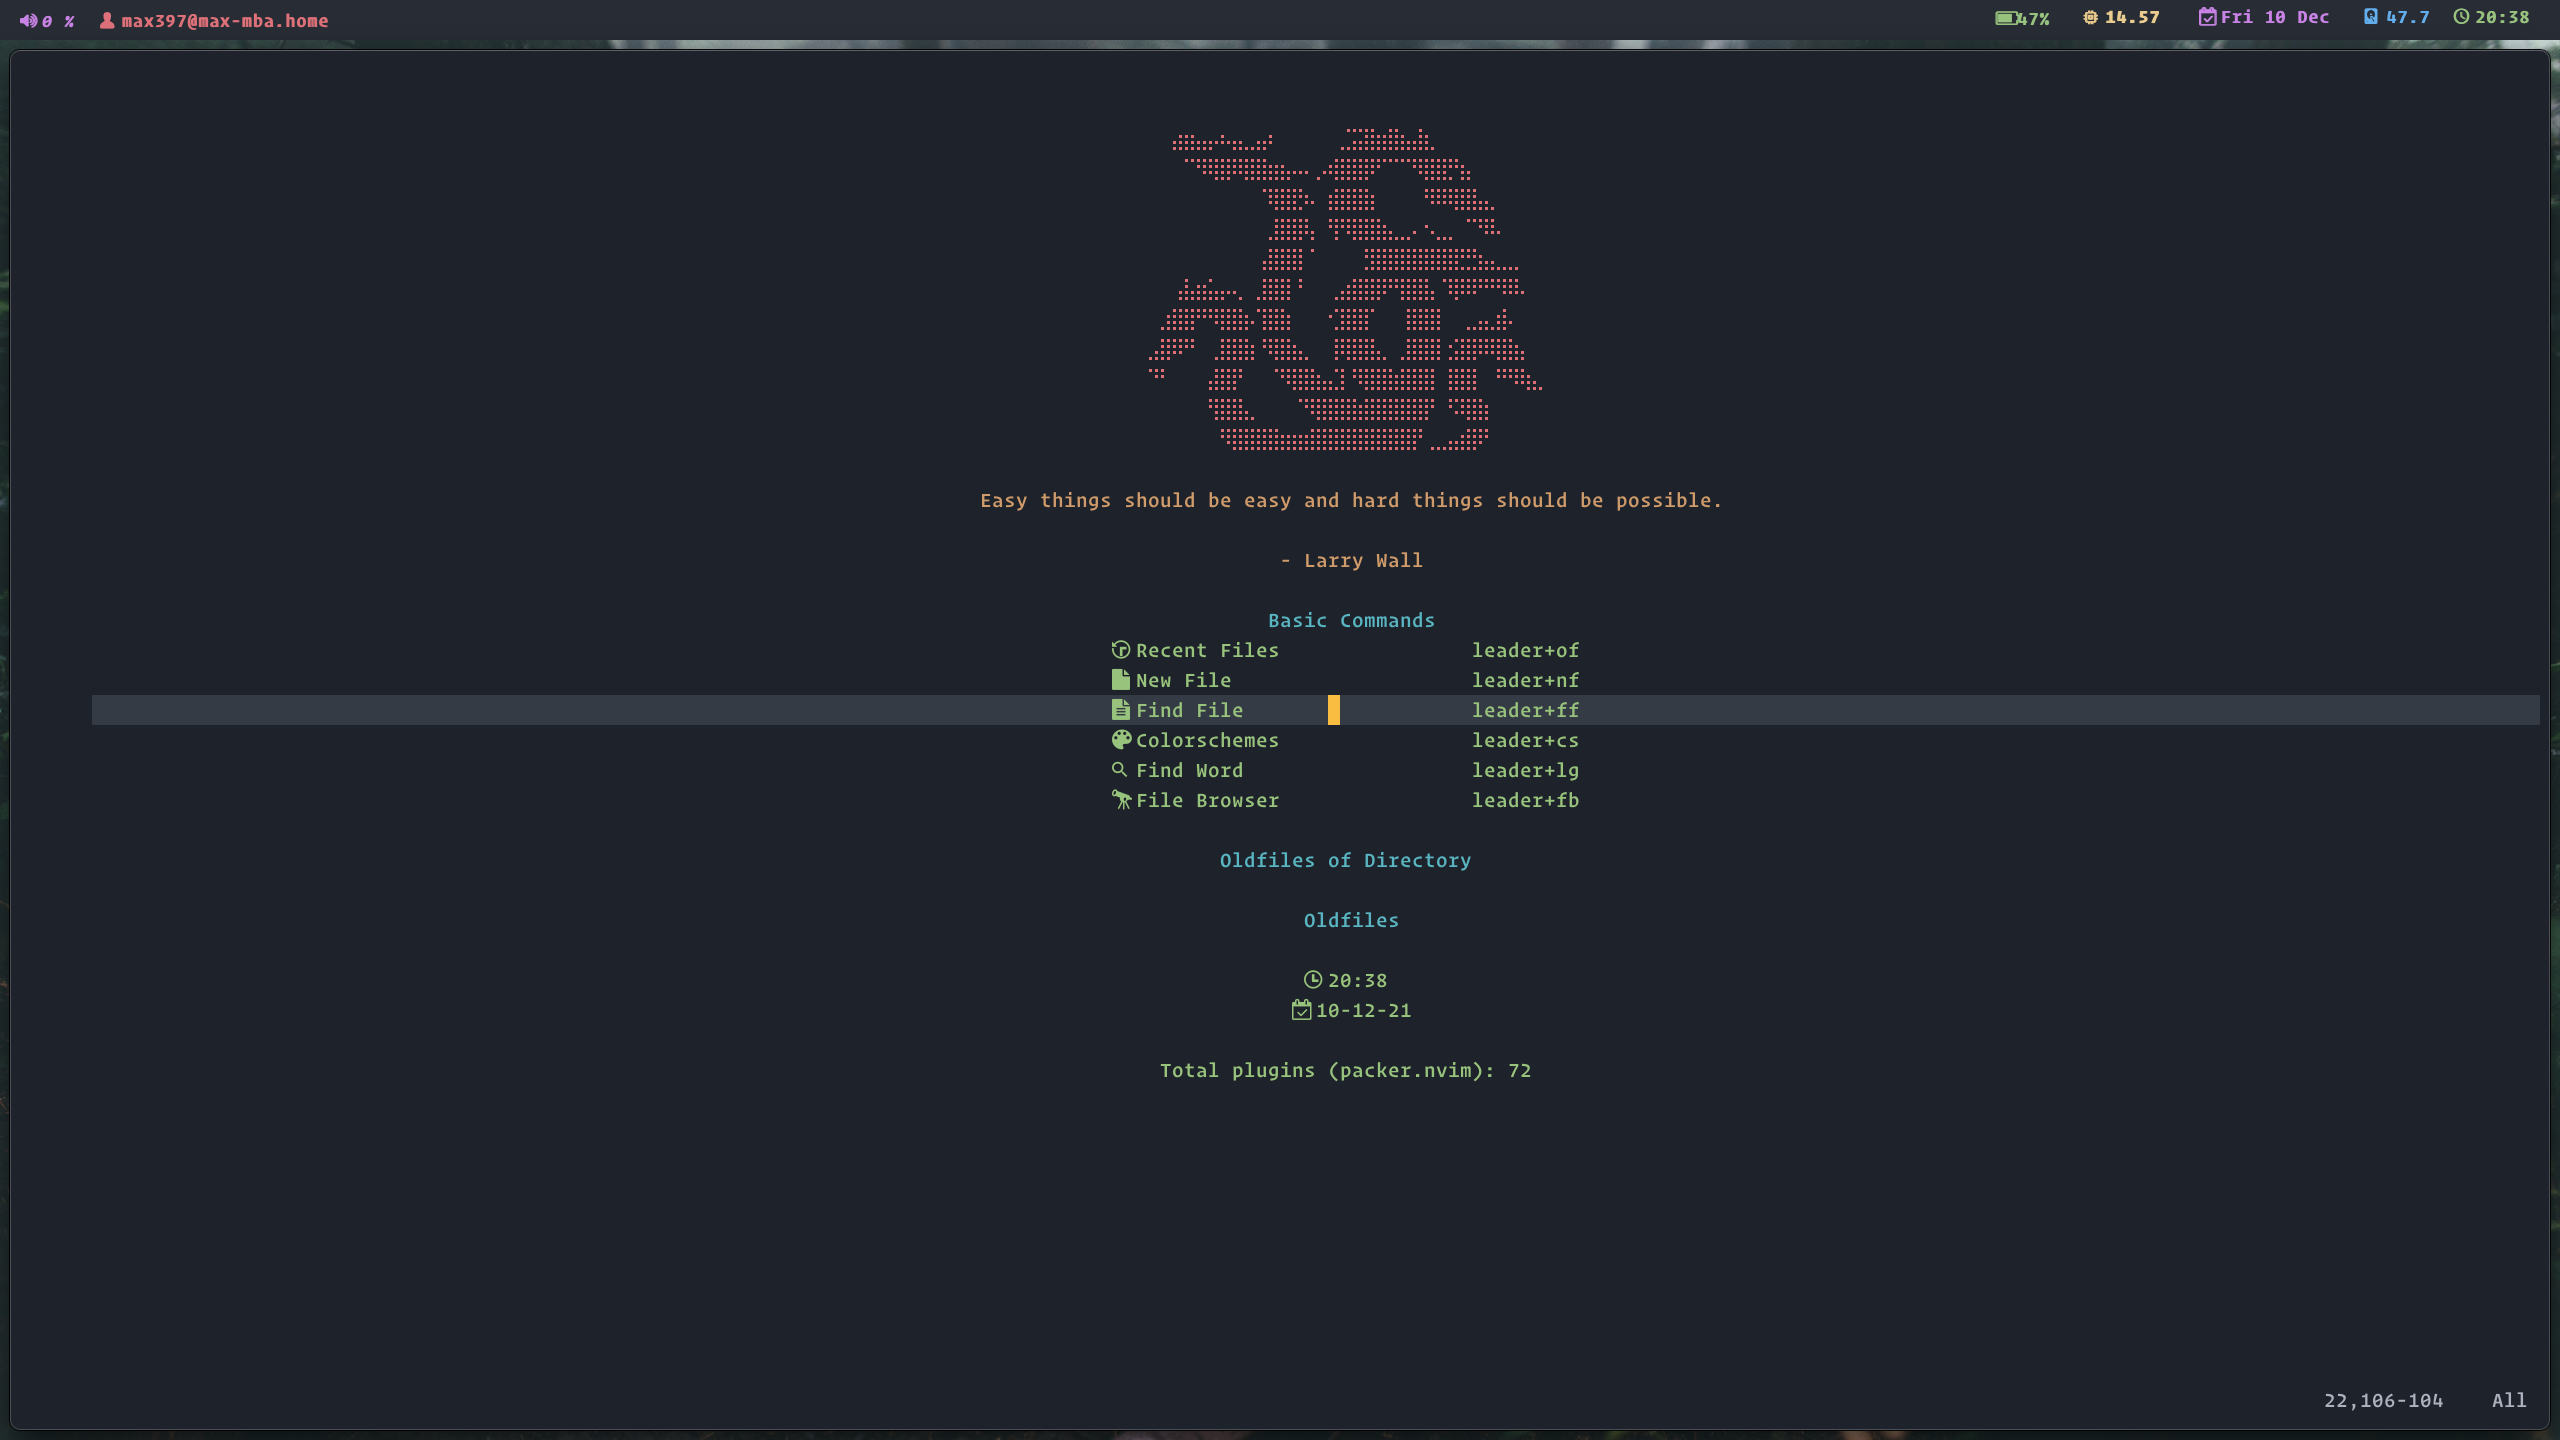Click the leader+fb shortcut text
Viewport: 2560px width, 1440px height.
(x=1525, y=800)
